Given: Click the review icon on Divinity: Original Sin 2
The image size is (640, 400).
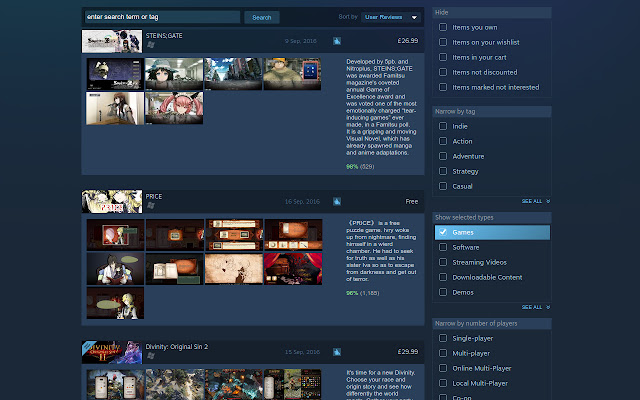Looking at the screenshot, I should coord(338,352).
